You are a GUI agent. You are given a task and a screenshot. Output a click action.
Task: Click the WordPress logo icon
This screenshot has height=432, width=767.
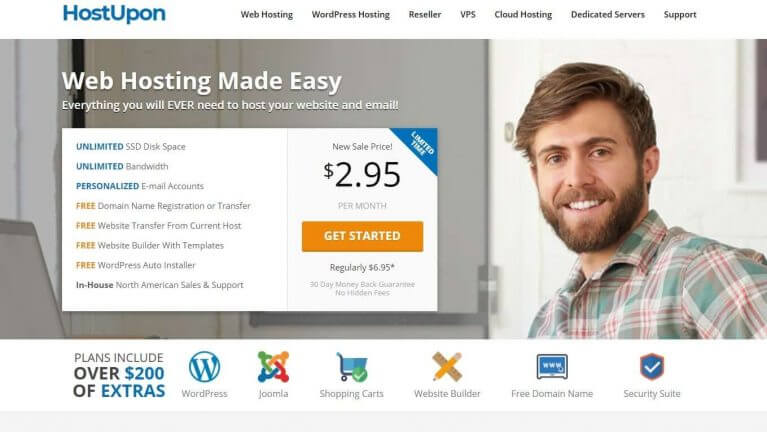click(x=204, y=366)
